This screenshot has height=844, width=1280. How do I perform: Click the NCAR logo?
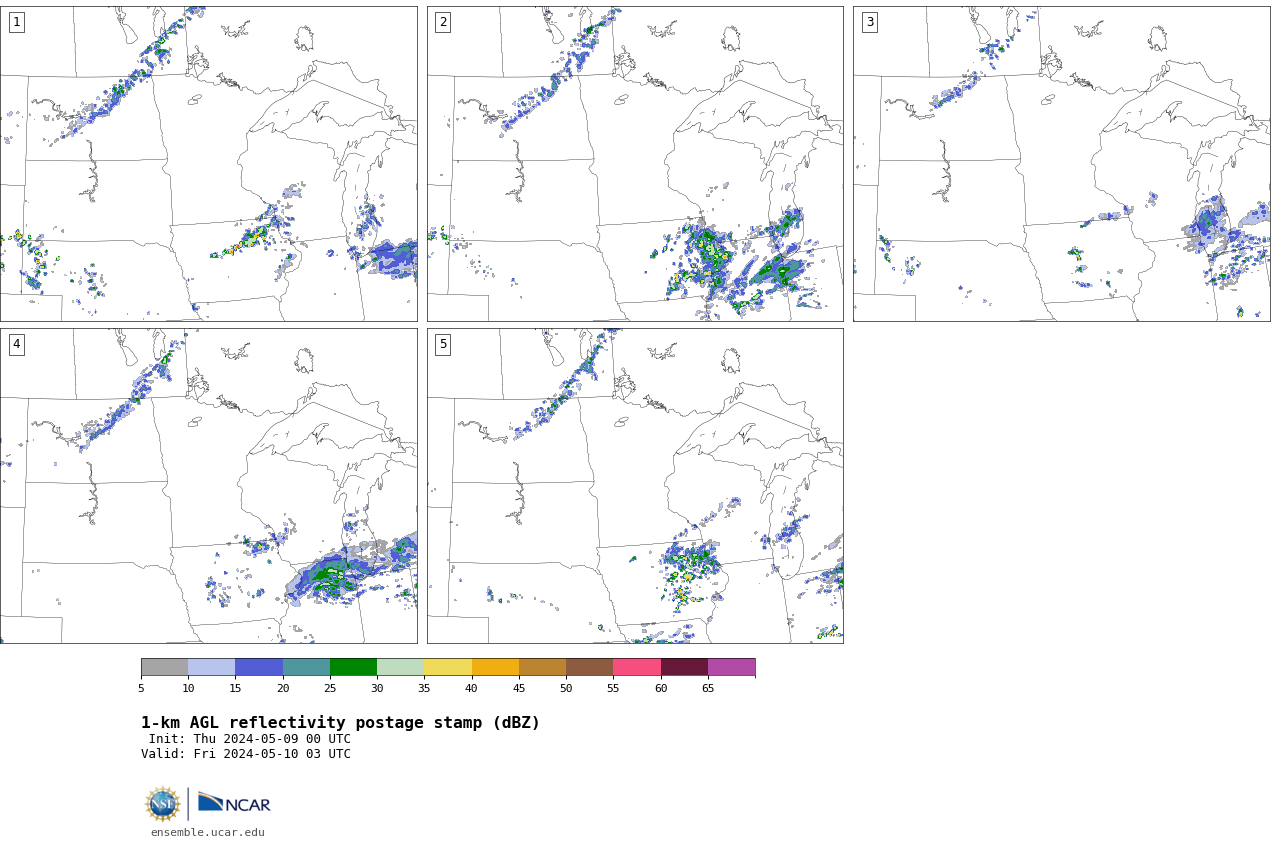tap(234, 803)
